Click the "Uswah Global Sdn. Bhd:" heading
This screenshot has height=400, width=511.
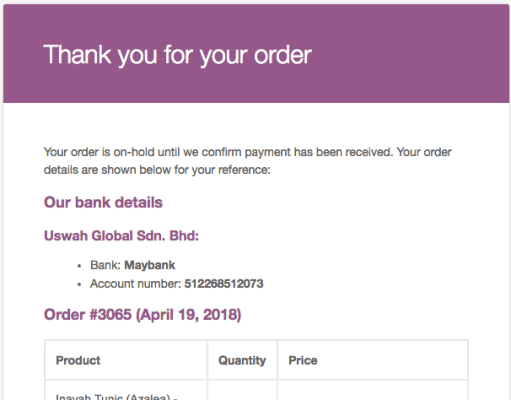(121, 236)
